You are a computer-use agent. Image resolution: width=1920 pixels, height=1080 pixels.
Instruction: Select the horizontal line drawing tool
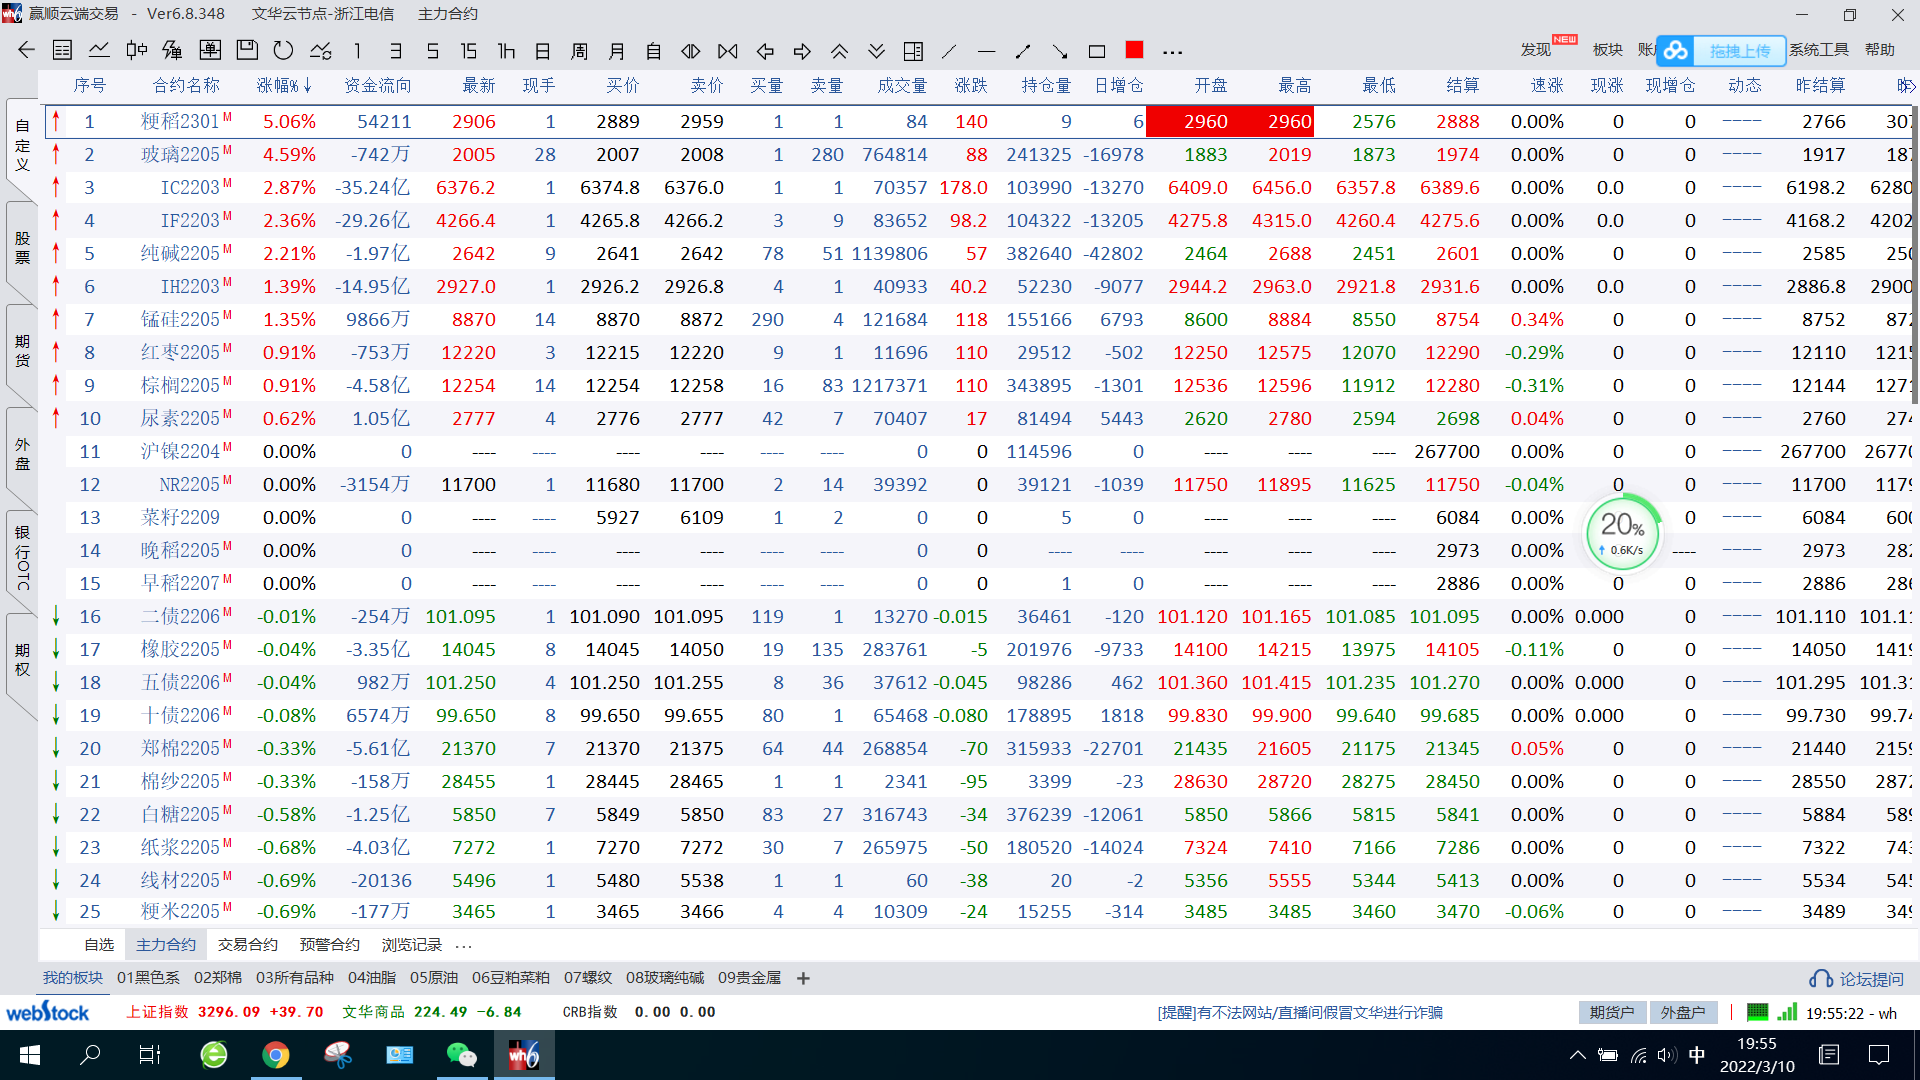(986, 50)
